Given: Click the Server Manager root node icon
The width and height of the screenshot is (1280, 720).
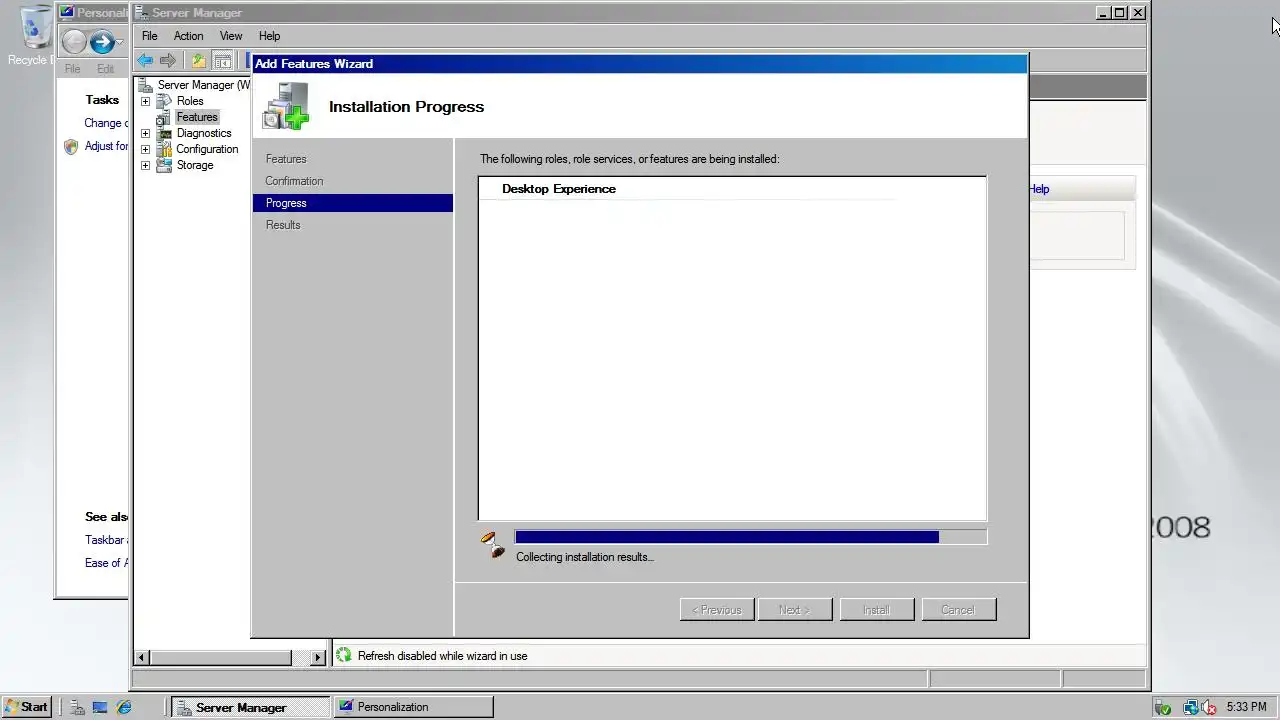Looking at the screenshot, I should [x=146, y=85].
